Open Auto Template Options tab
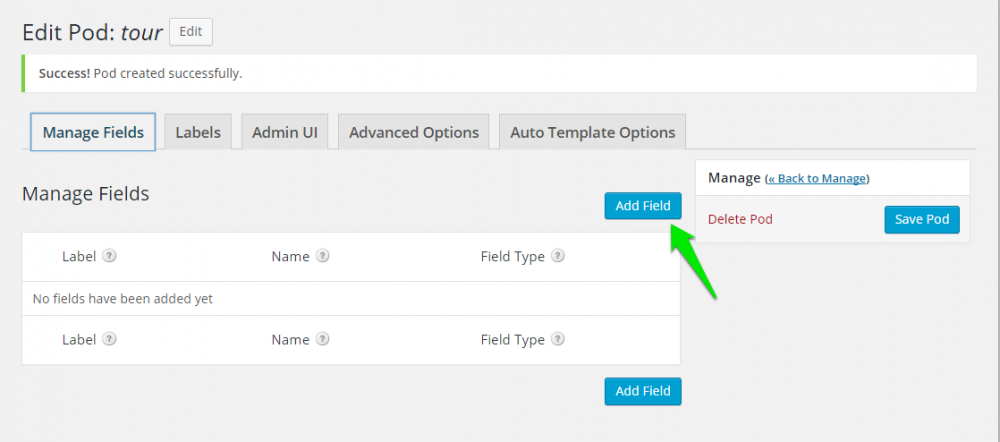This screenshot has width=1000, height=442. coord(592,132)
